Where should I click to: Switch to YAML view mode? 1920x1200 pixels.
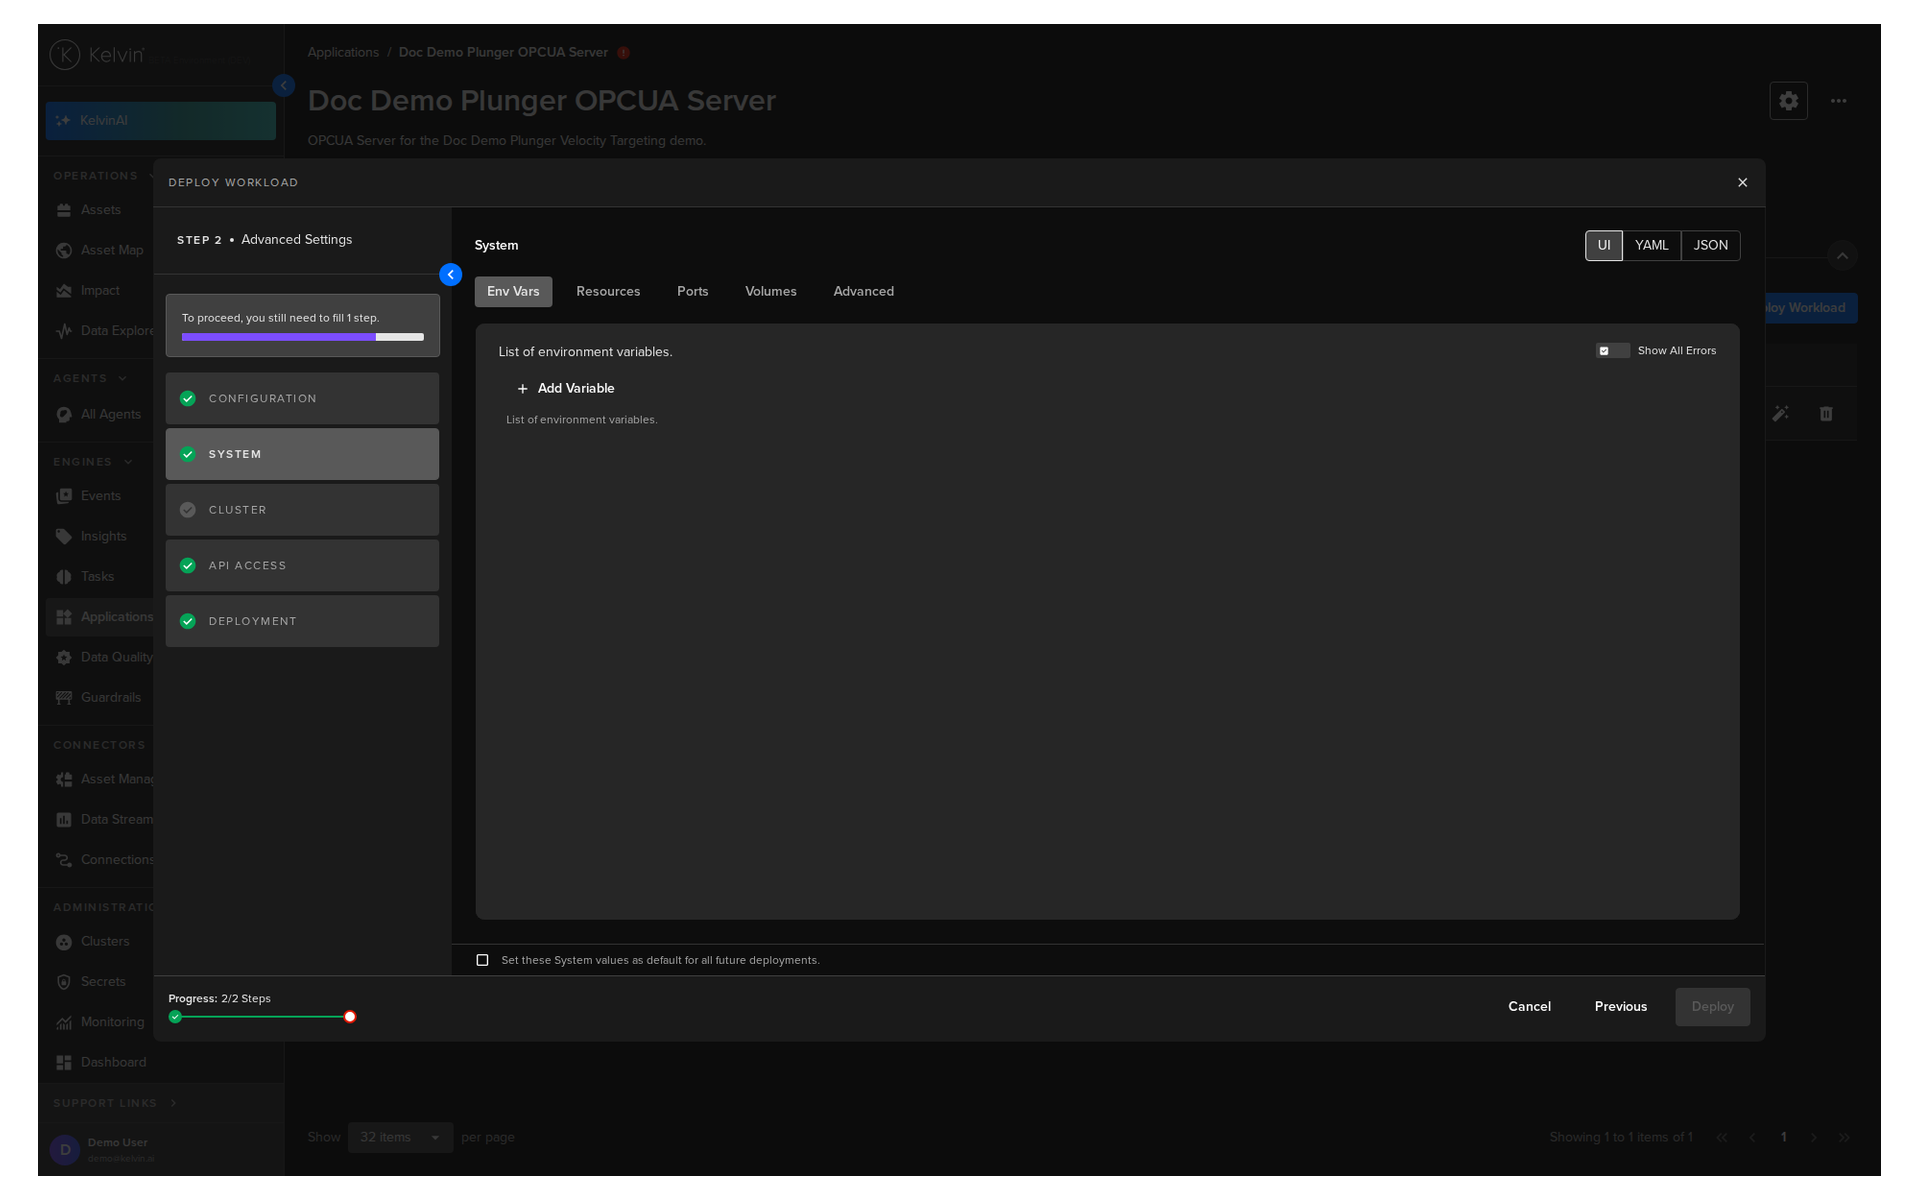pos(1651,246)
